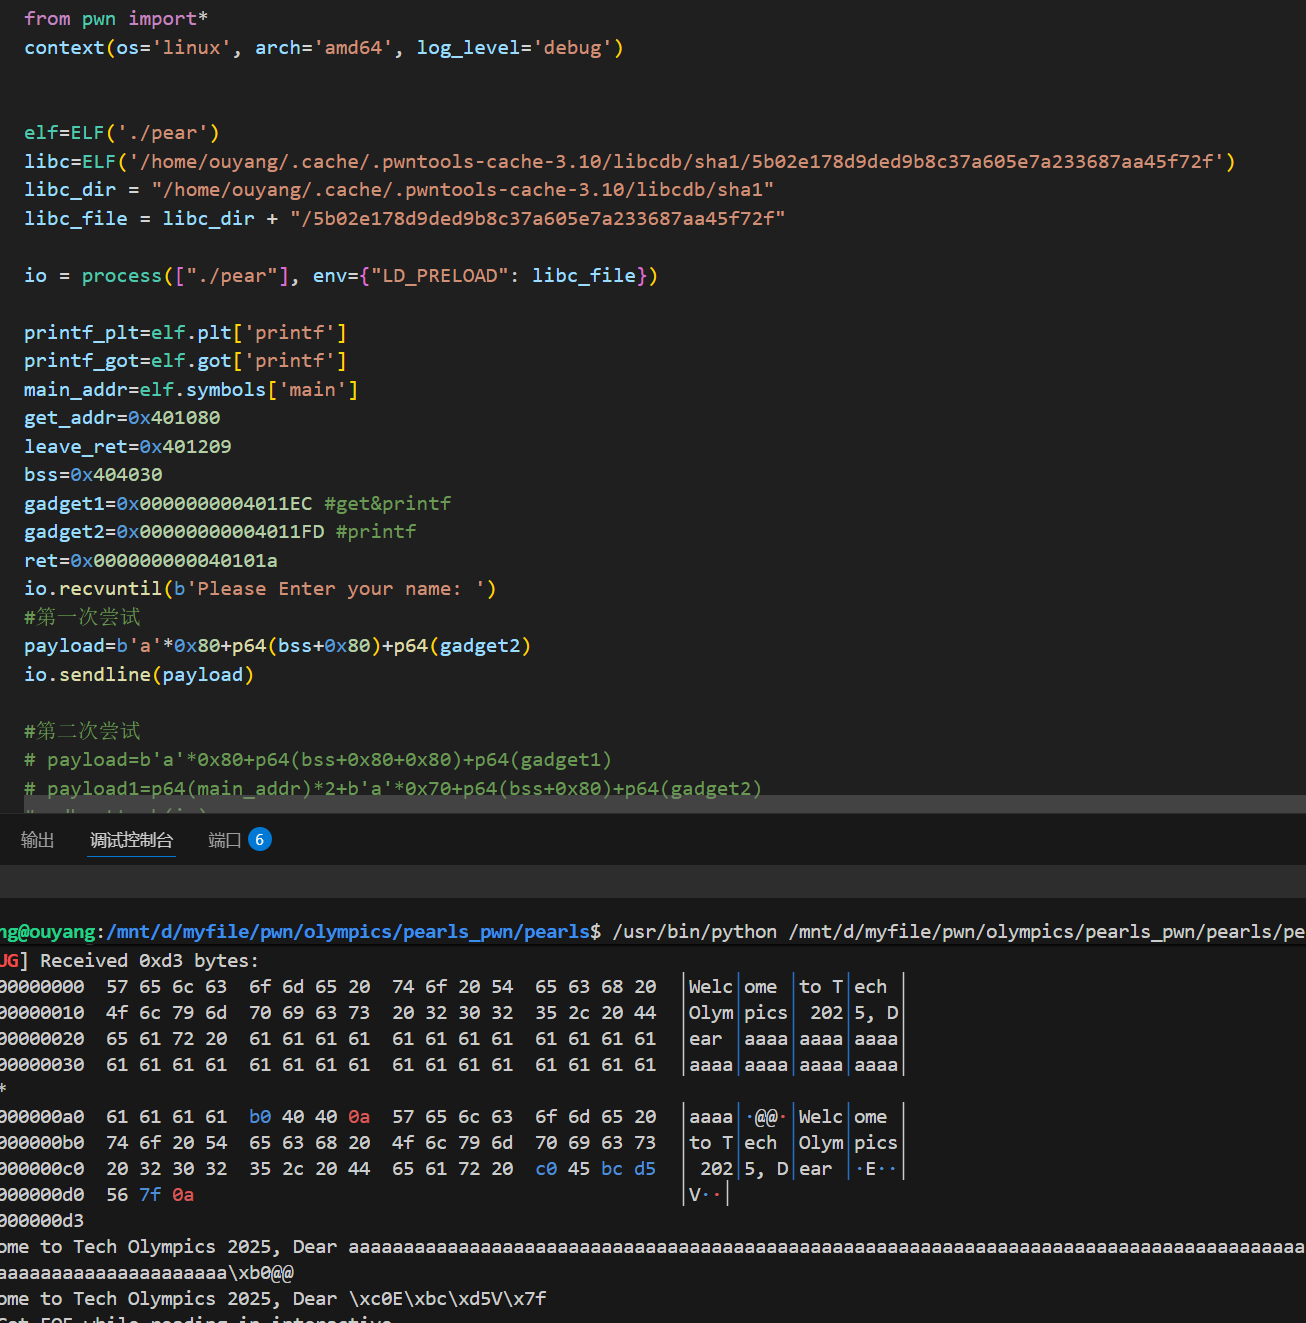
Task: Click the active payload=b'a'*0x80 line ending gadget2
Action: (x=278, y=646)
